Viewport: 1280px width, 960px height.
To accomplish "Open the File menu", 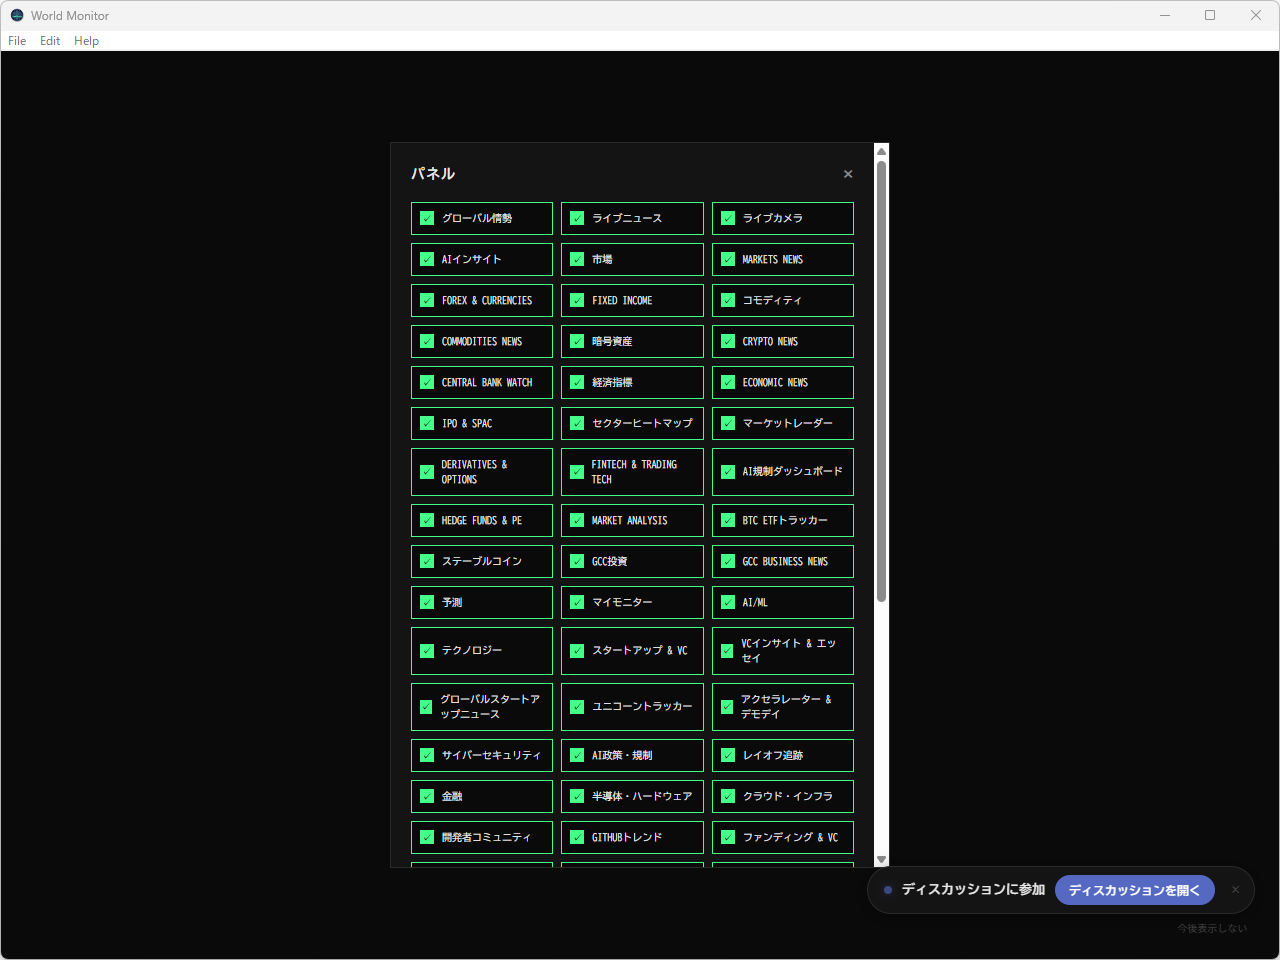I will 17,41.
